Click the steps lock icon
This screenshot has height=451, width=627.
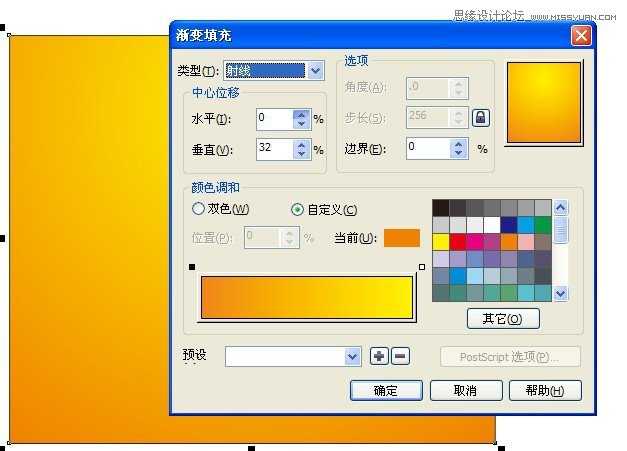pyautogui.click(x=481, y=118)
